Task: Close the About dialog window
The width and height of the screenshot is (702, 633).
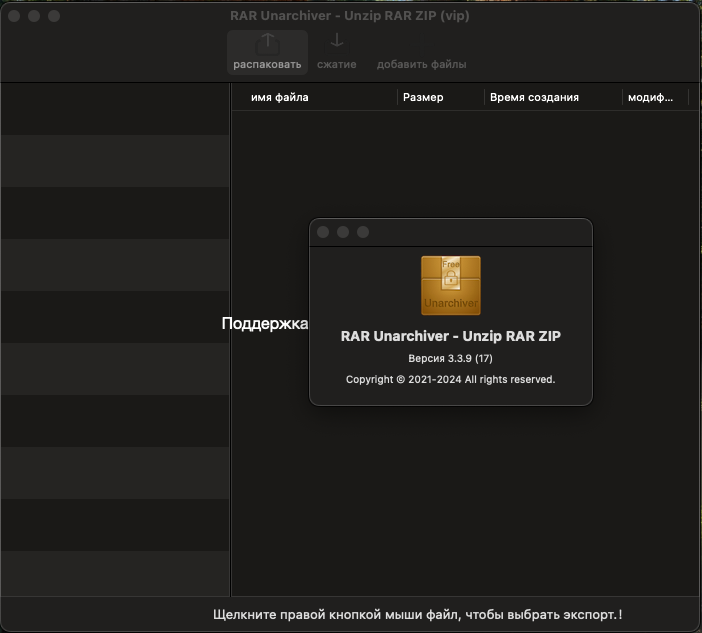Action: [x=323, y=232]
